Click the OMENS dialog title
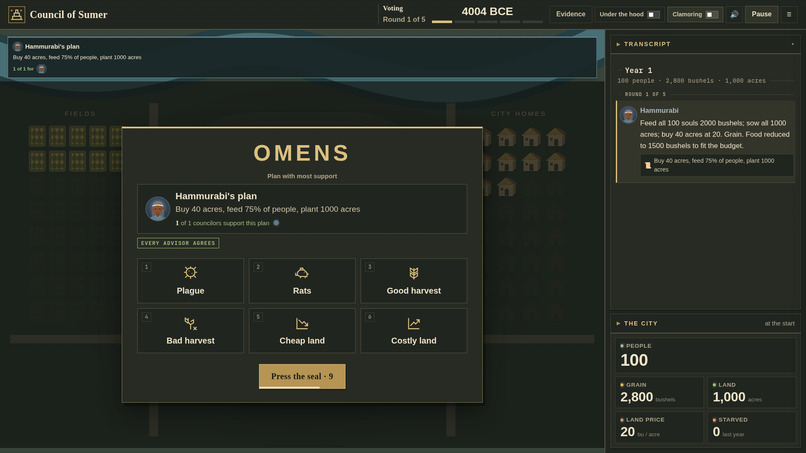The width and height of the screenshot is (806, 453). pos(302,153)
